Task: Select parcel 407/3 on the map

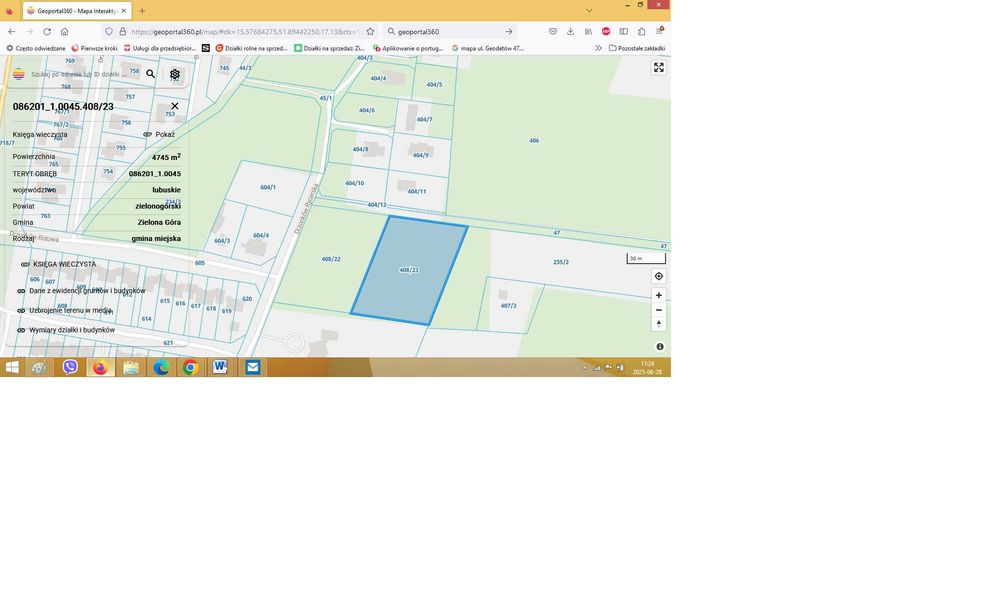Action: [508, 306]
